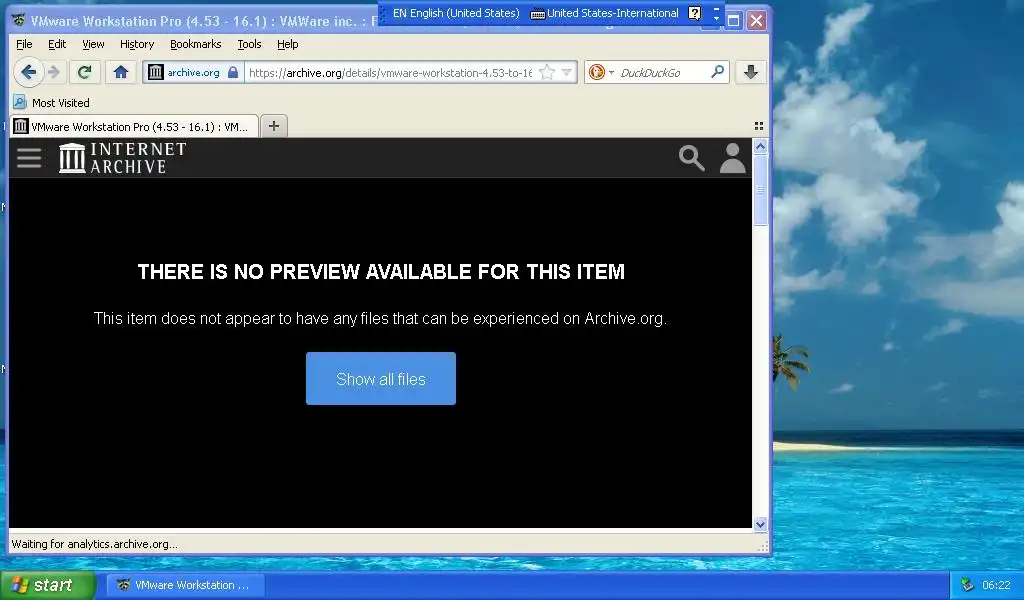Viewport: 1024px width, 600px height.
Task: Open the user account icon
Action: point(733,157)
